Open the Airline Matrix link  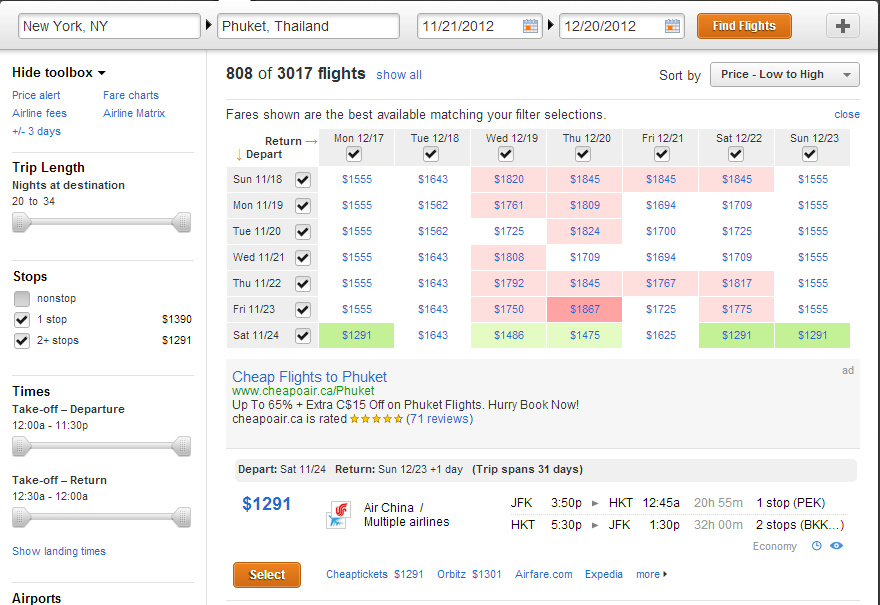point(134,113)
